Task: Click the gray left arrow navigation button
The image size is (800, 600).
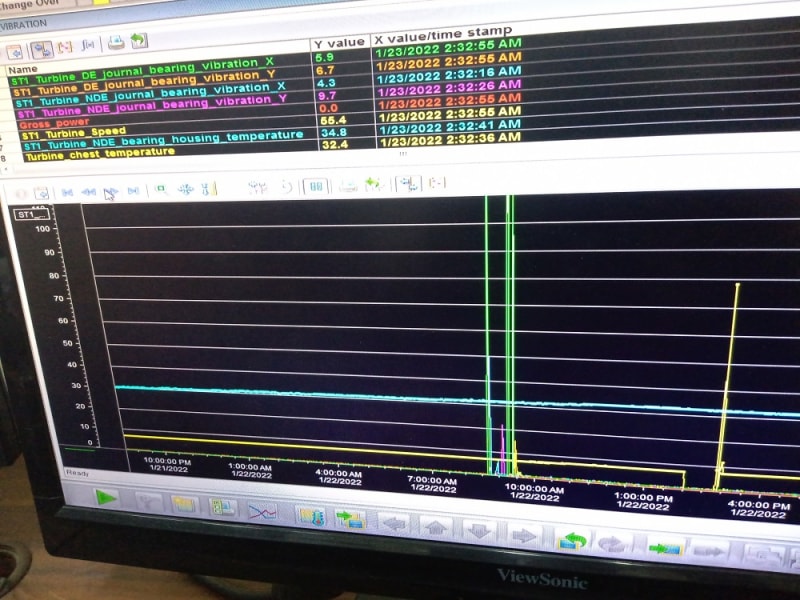Action: (x=393, y=524)
